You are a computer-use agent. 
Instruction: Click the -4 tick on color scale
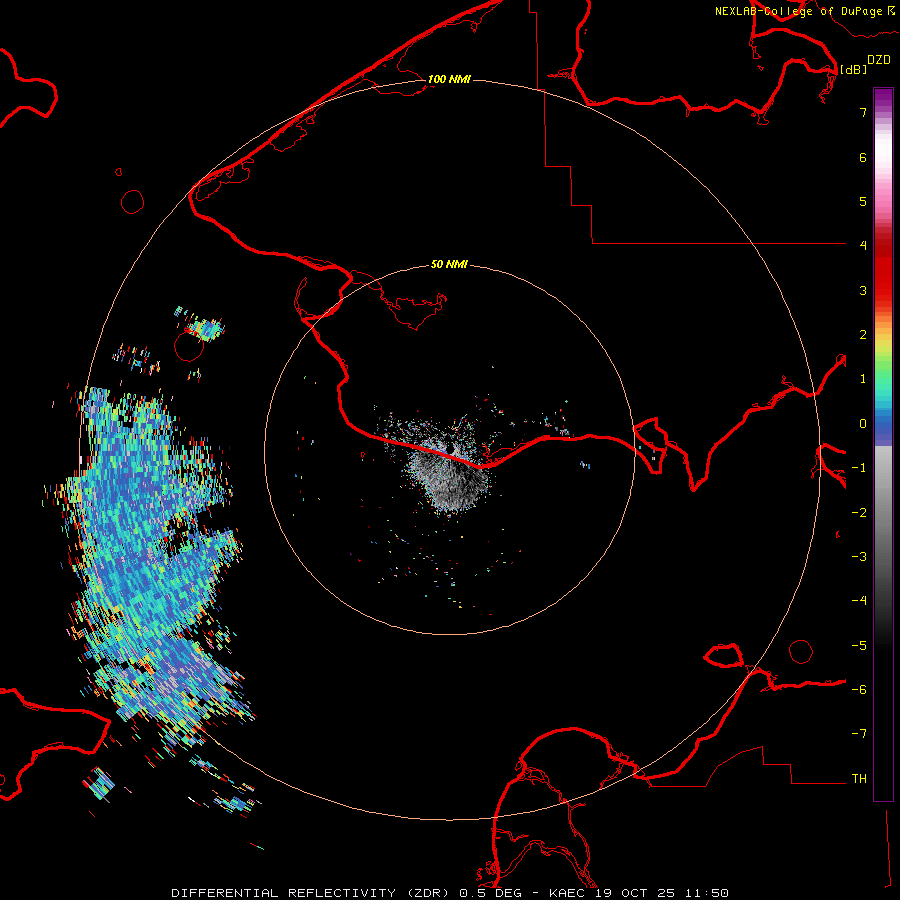click(859, 601)
